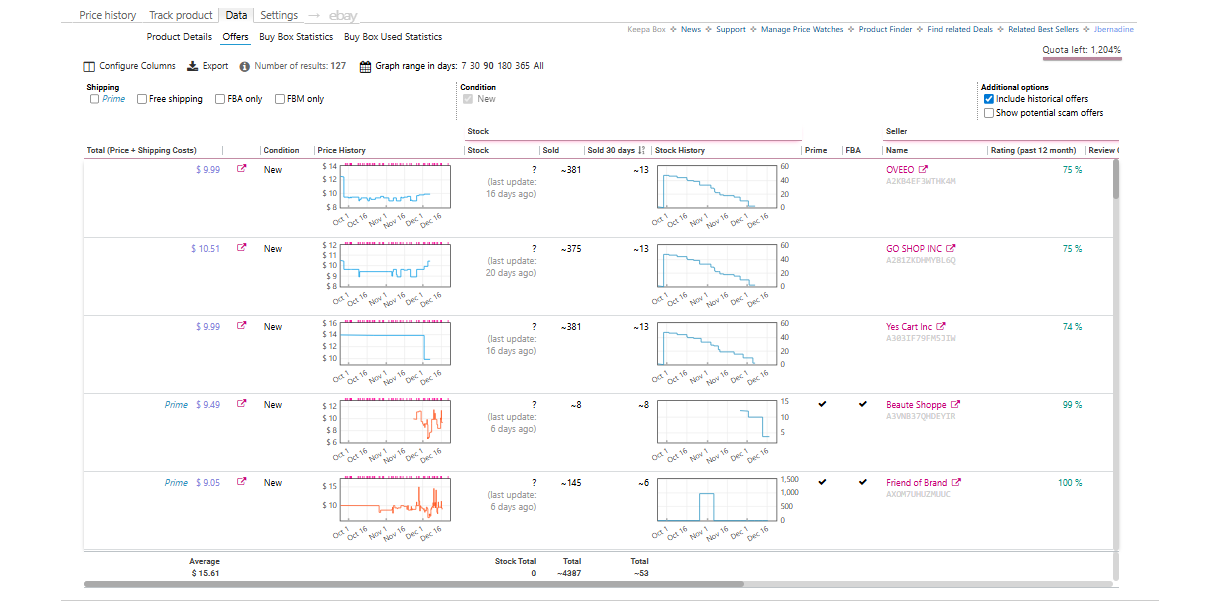Screen dimensions: 1218x602
Task: Click the Manage Price Watches link
Action: (x=802, y=30)
